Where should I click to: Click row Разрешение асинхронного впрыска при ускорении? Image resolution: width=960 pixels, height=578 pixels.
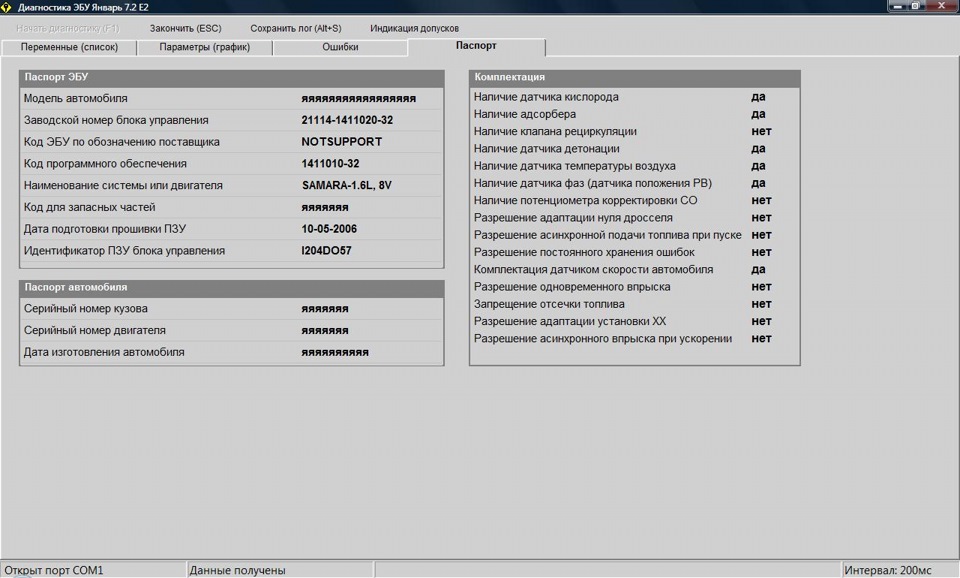[635, 339]
